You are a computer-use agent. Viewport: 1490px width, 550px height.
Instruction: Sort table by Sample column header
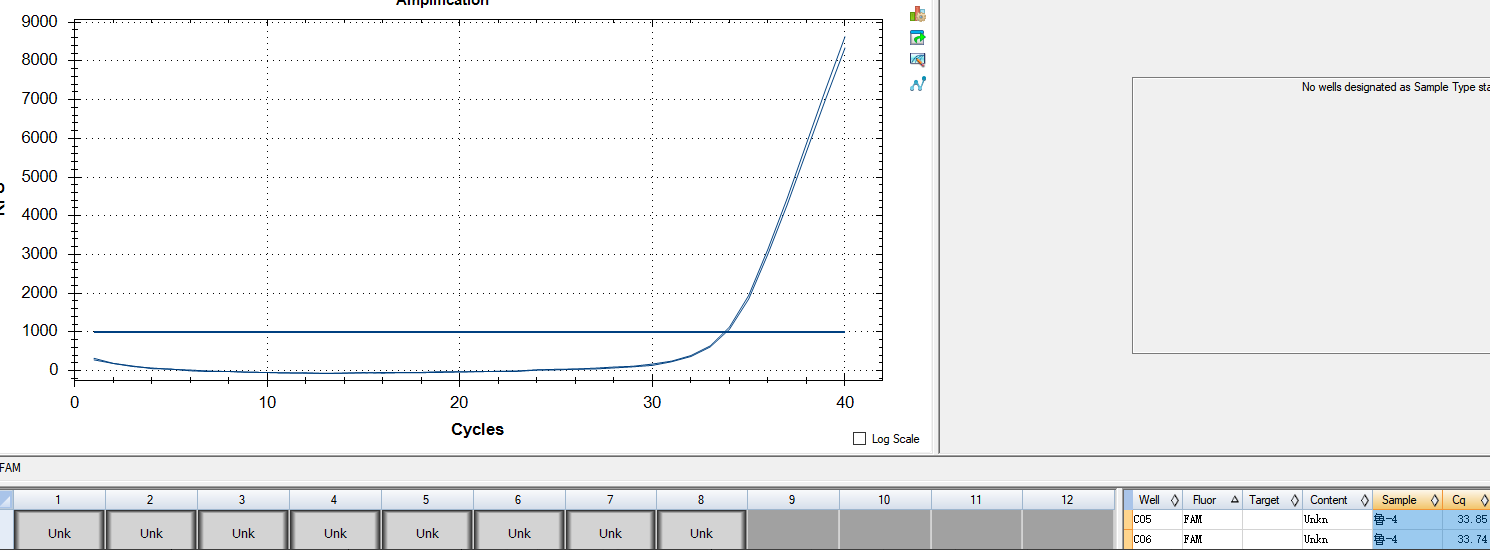(x=1407, y=500)
